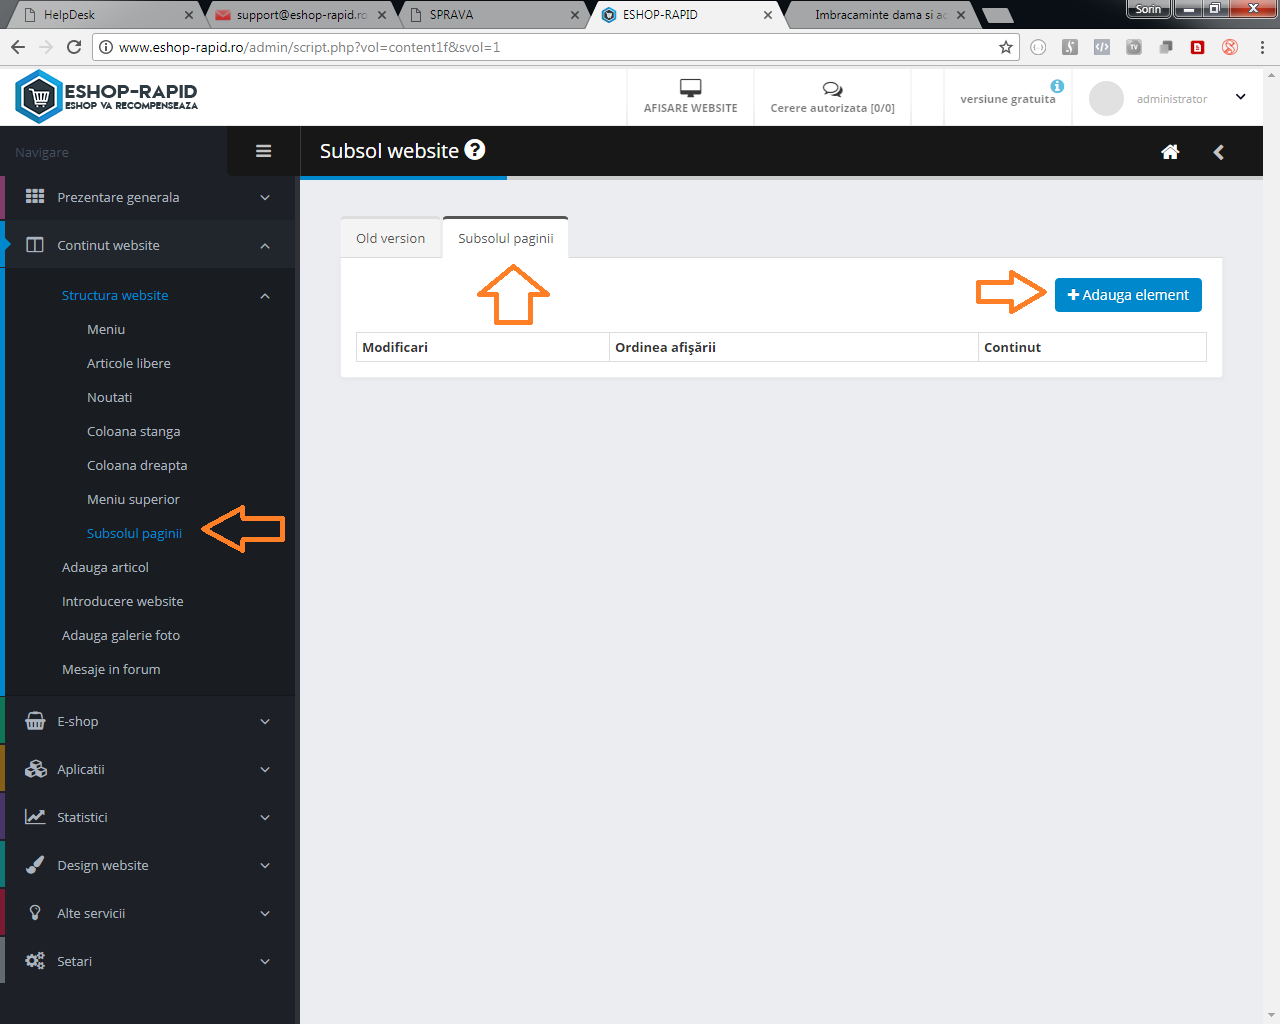The height and width of the screenshot is (1024, 1280).
Task: Open Noutati in sidebar
Action: (110, 397)
